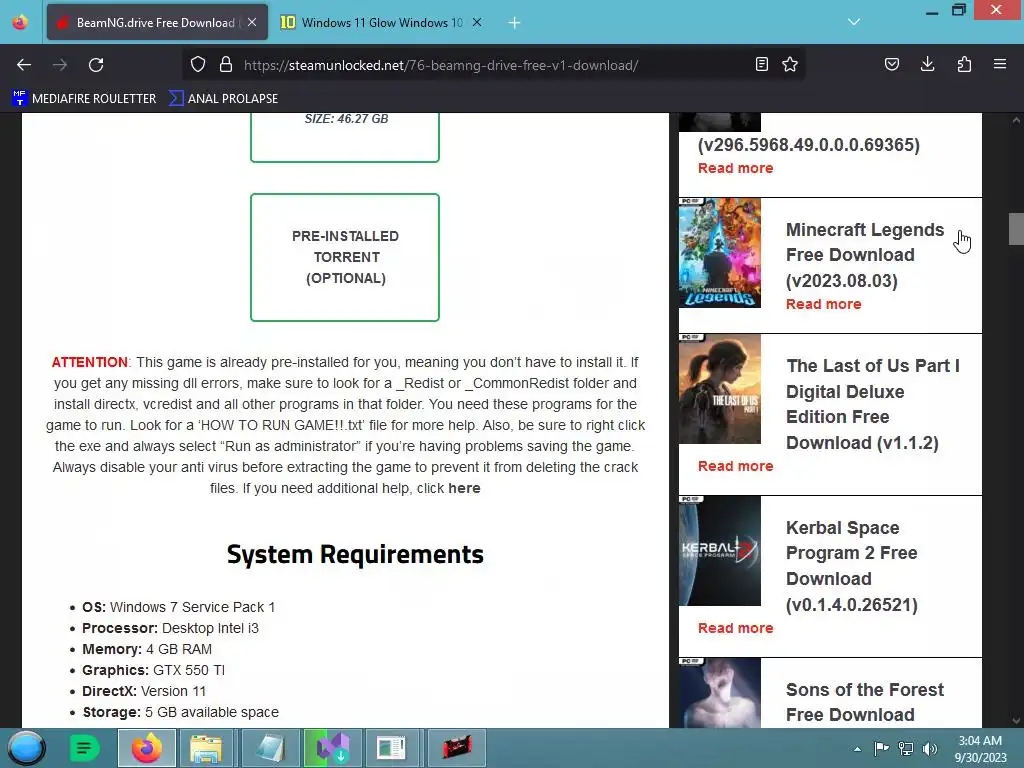Image resolution: width=1024 pixels, height=768 pixels.
Task: Click Pre-Installed Torrent (Optional) button
Action: coord(345,257)
